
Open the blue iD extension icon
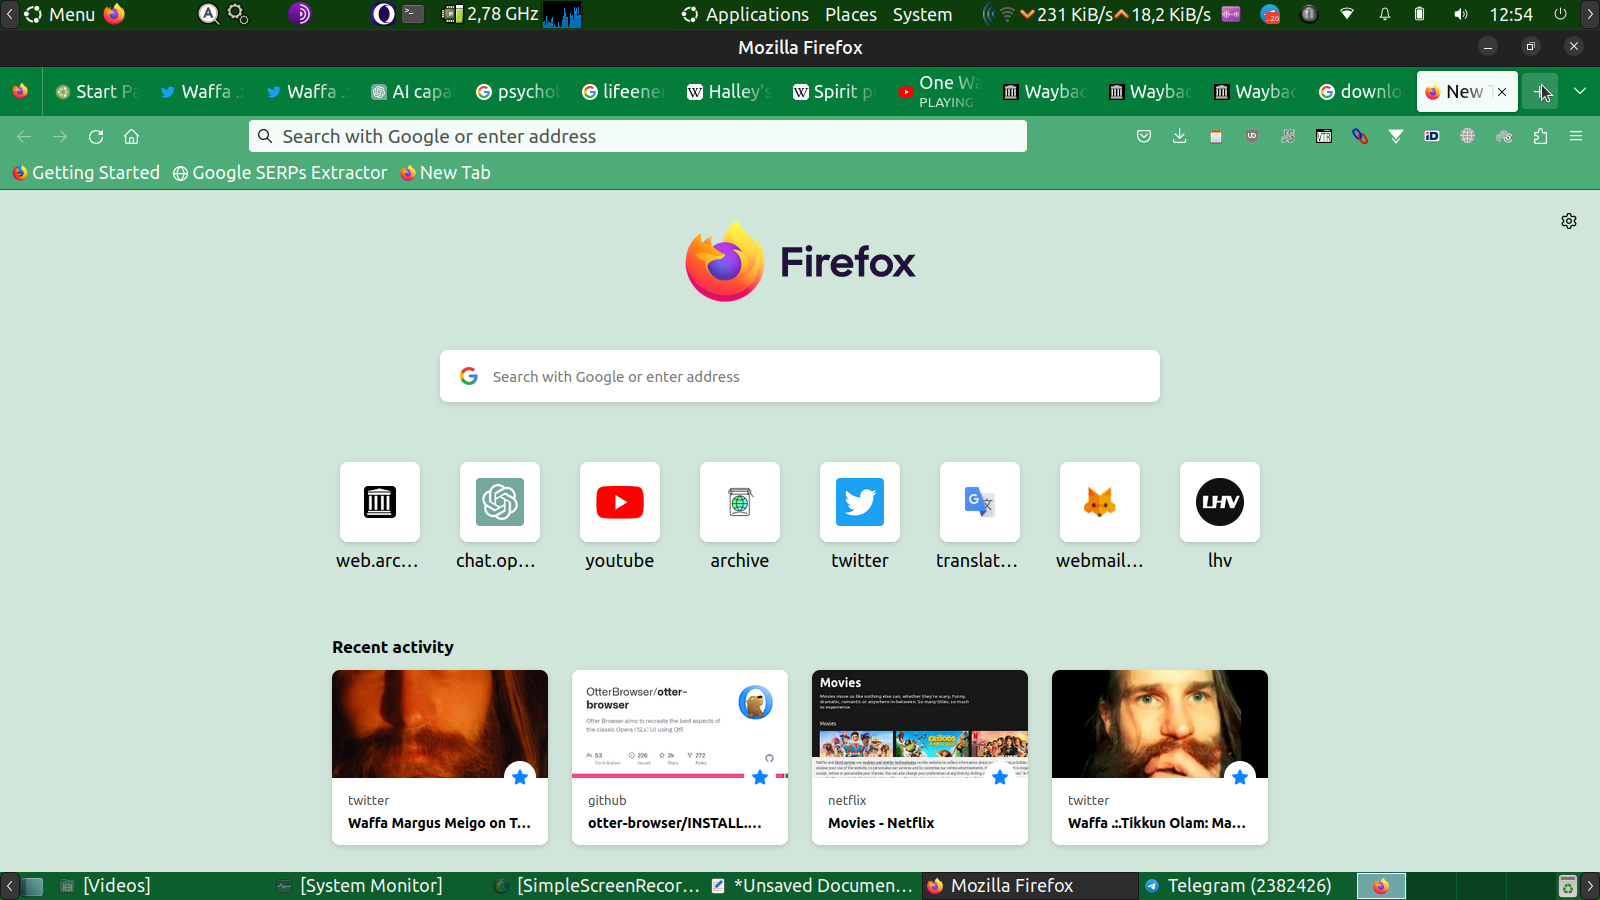point(1432,136)
